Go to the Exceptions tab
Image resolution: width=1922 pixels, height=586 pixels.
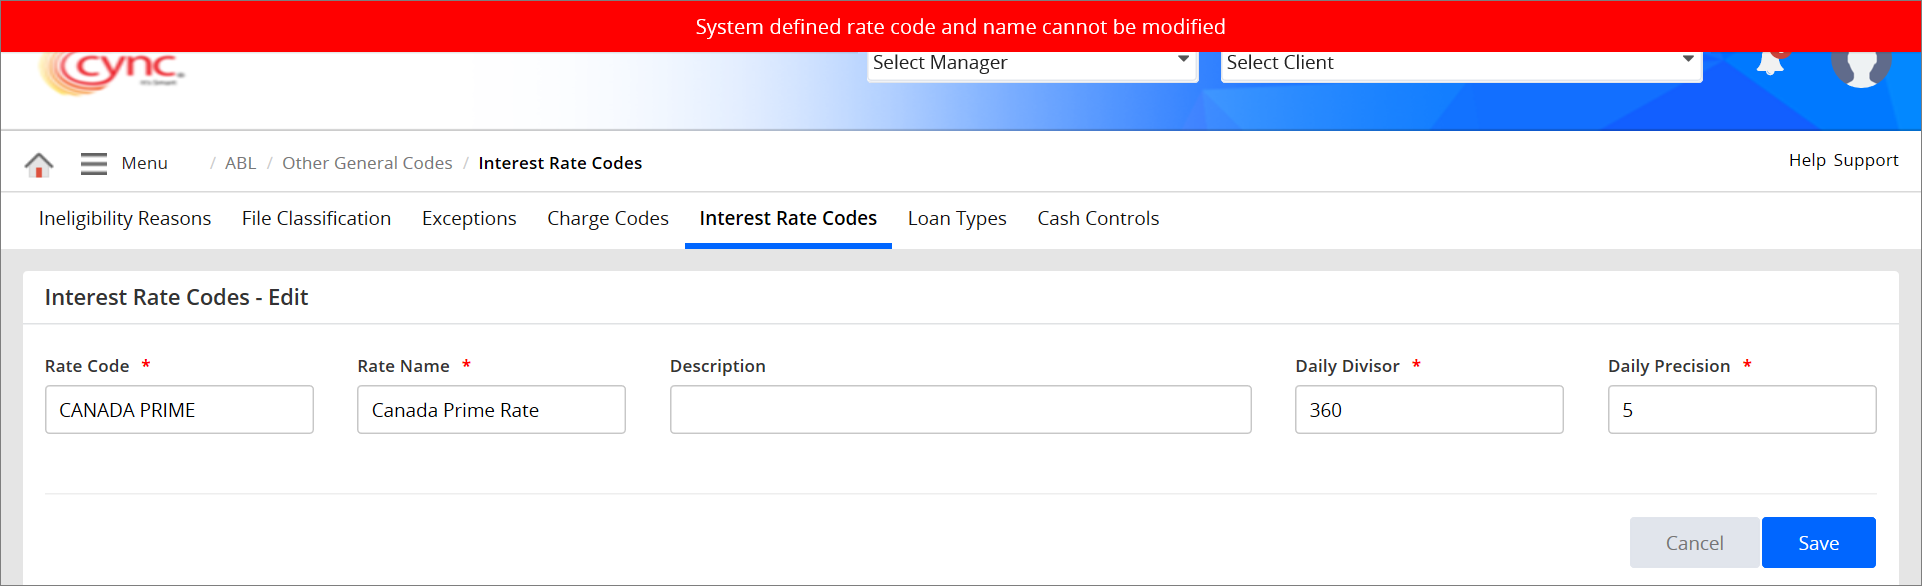pyautogui.click(x=469, y=219)
